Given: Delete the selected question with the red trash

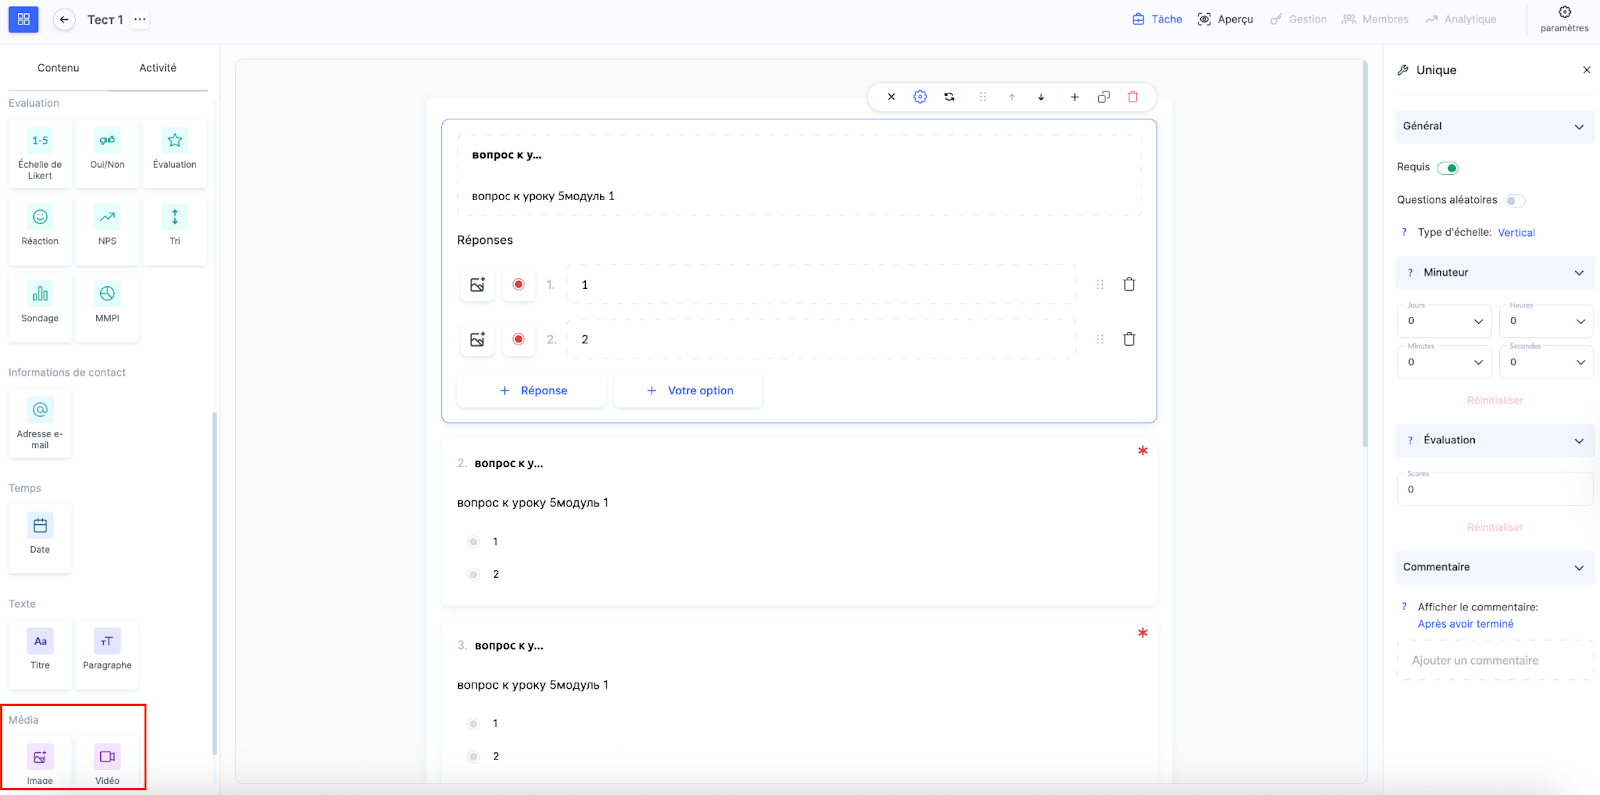Looking at the screenshot, I should [1133, 97].
